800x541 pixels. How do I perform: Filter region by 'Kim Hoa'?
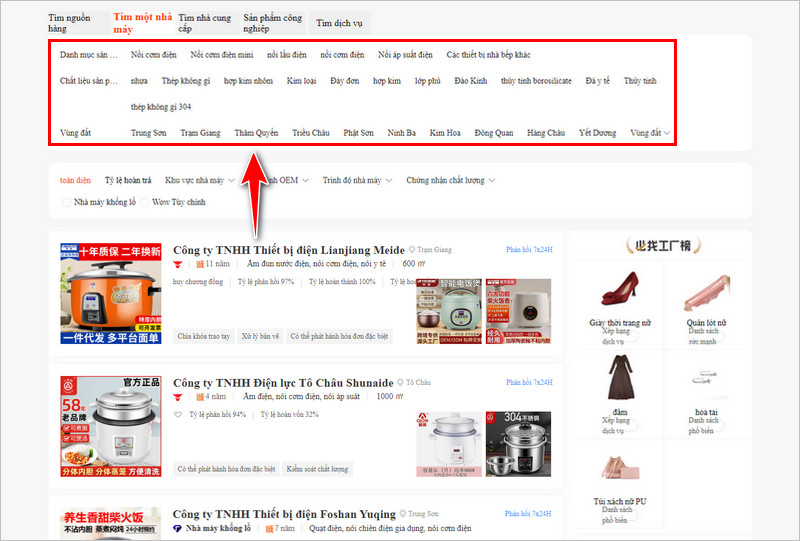tap(445, 133)
